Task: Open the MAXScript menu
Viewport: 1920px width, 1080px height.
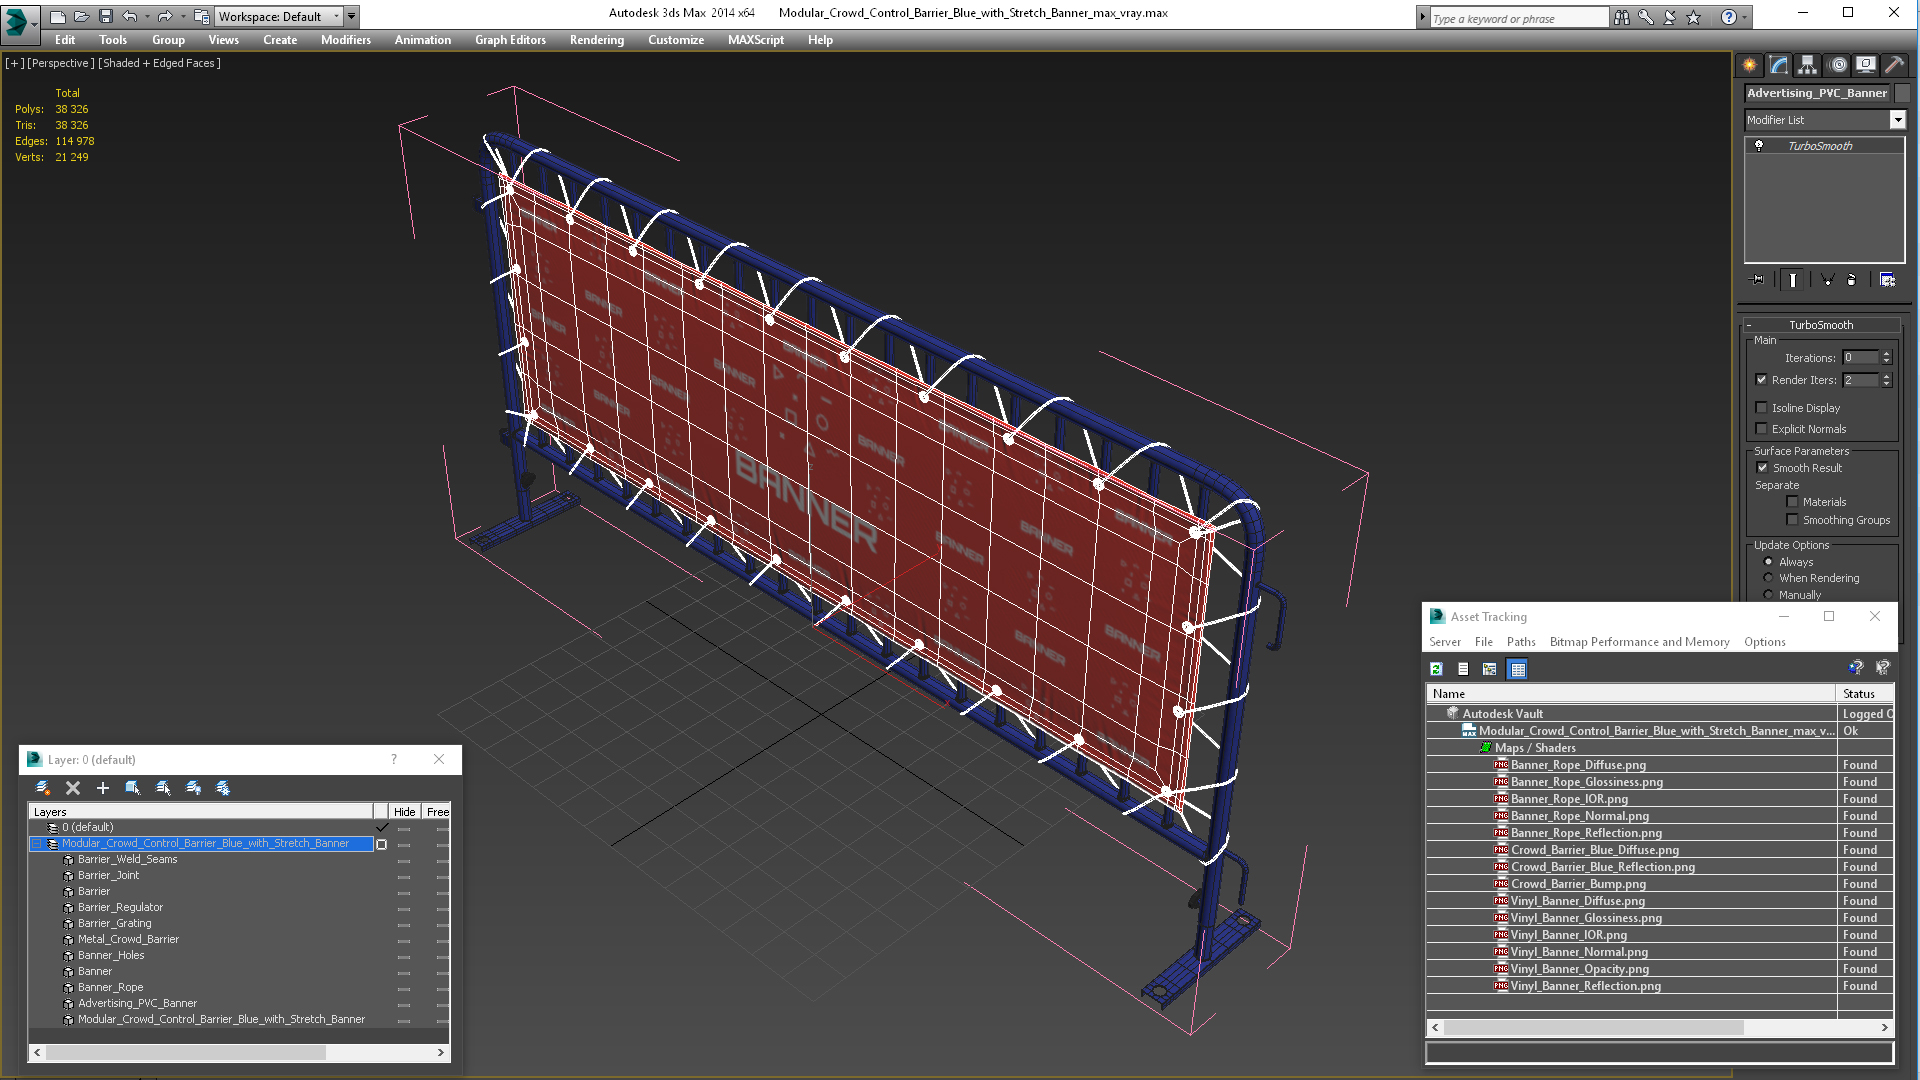Action: (756, 40)
